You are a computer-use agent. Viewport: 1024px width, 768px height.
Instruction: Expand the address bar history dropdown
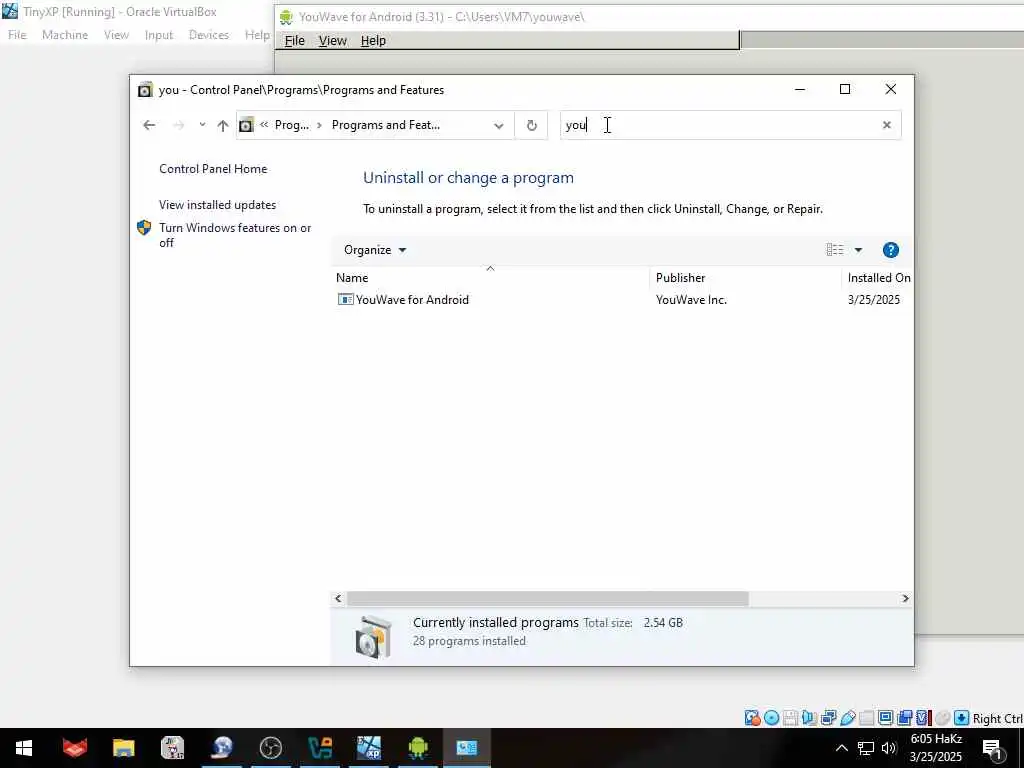(x=499, y=125)
